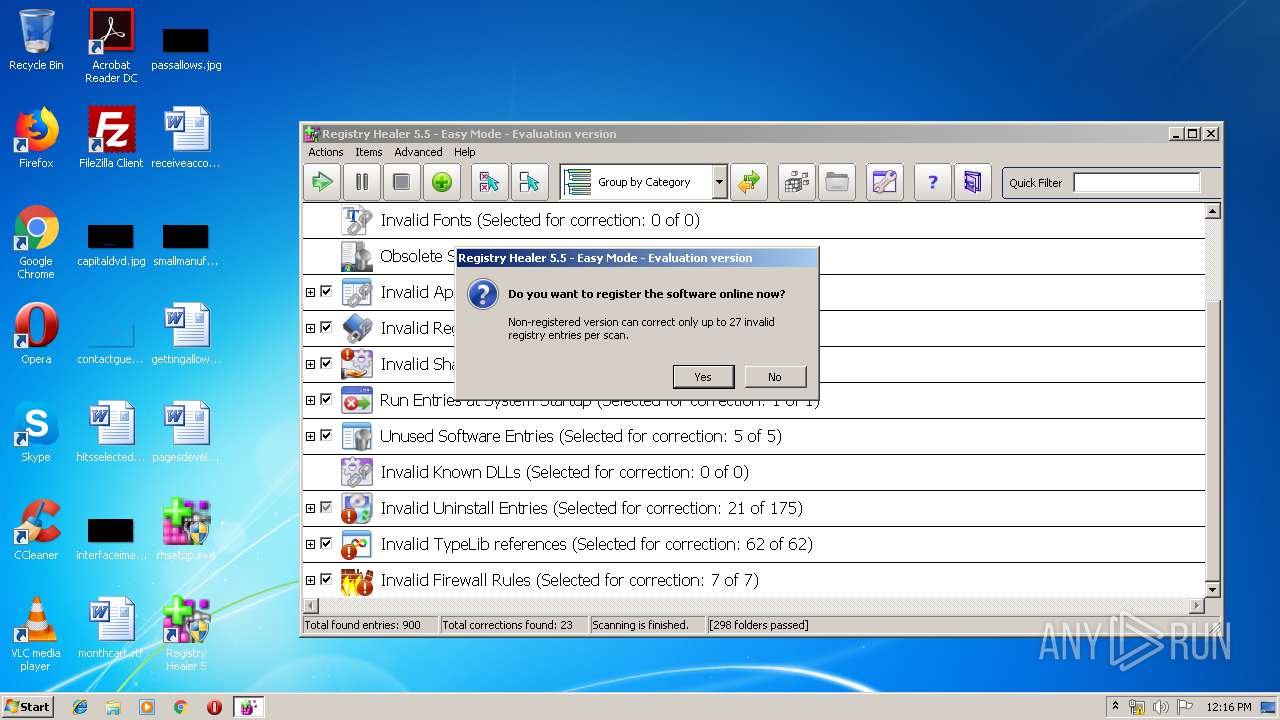Open the Advanced menu
1280x720 pixels.
point(418,152)
